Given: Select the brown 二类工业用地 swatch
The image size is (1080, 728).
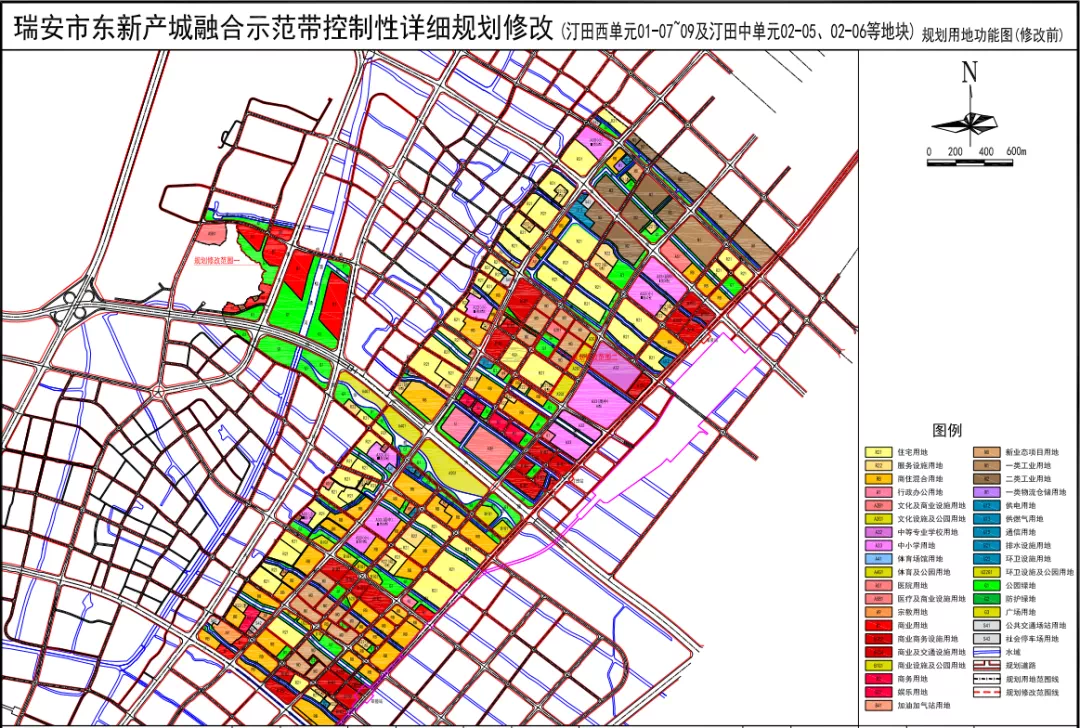Looking at the screenshot, I should click(986, 479).
